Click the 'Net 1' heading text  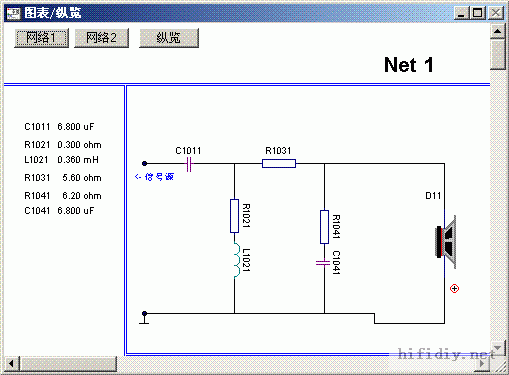[409, 65]
